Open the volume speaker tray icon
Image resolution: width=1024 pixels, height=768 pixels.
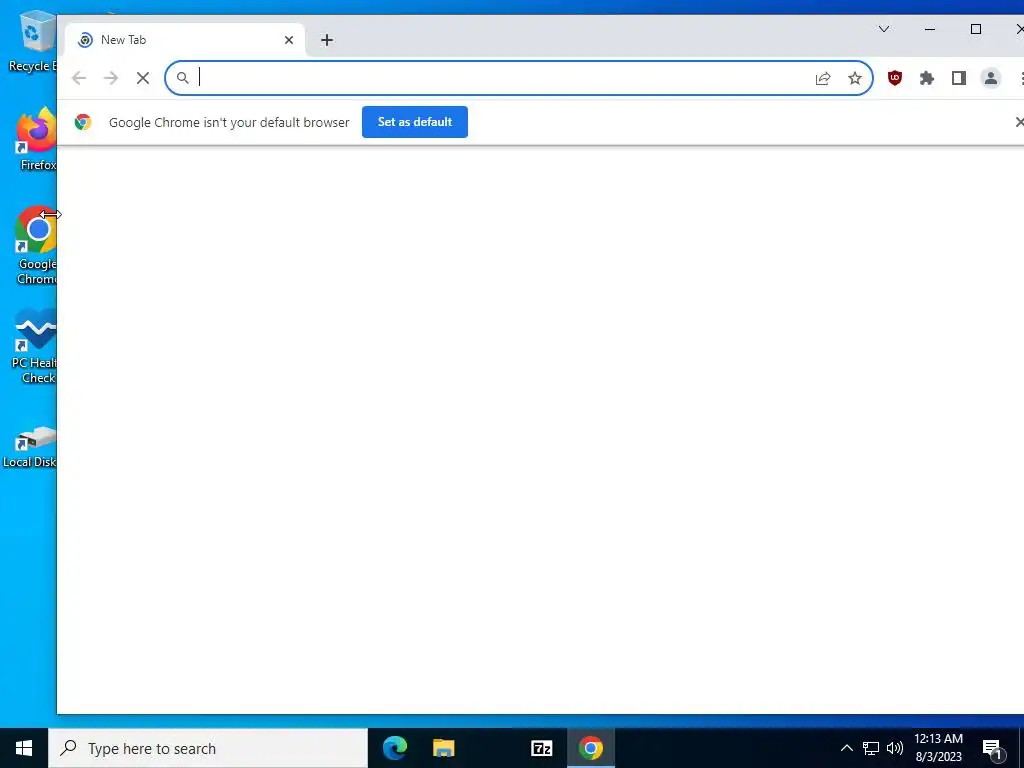(x=895, y=748)
